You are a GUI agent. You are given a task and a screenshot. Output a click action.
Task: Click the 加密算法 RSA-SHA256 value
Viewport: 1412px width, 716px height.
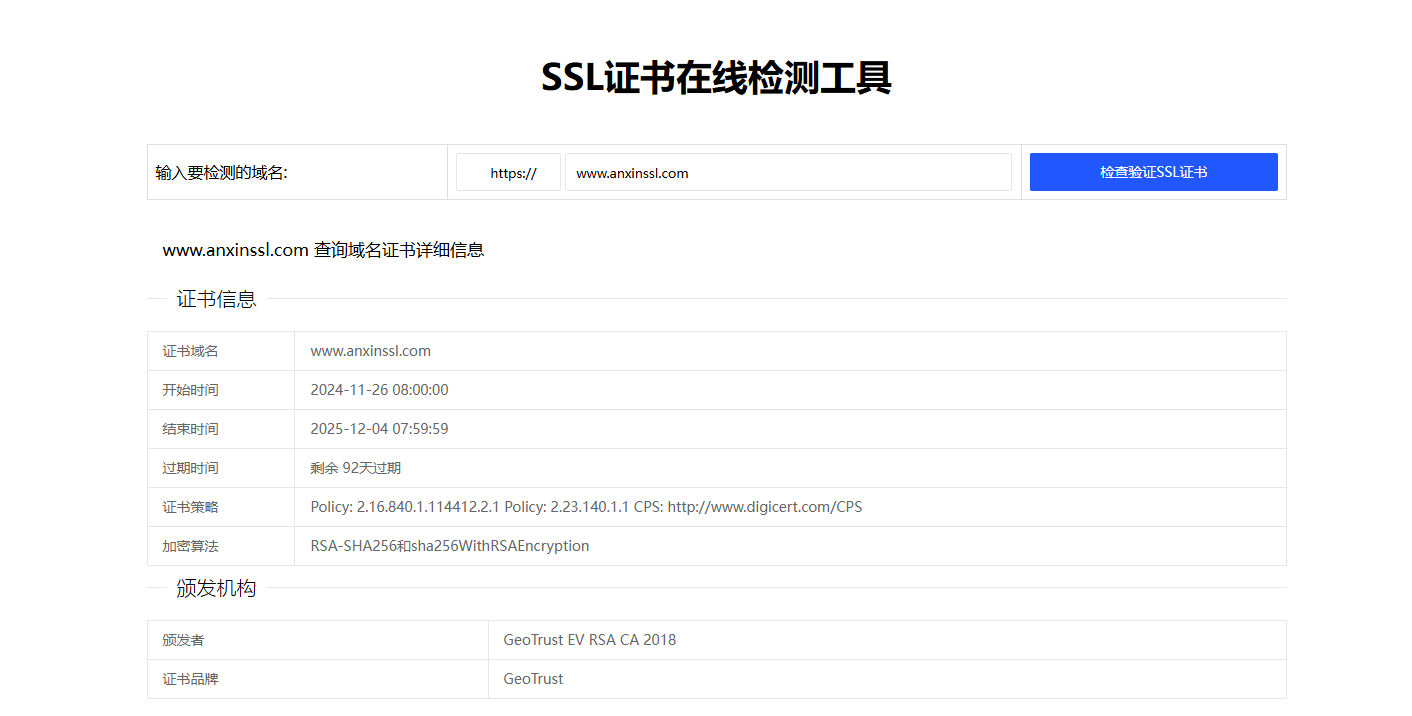coord(449,545)
